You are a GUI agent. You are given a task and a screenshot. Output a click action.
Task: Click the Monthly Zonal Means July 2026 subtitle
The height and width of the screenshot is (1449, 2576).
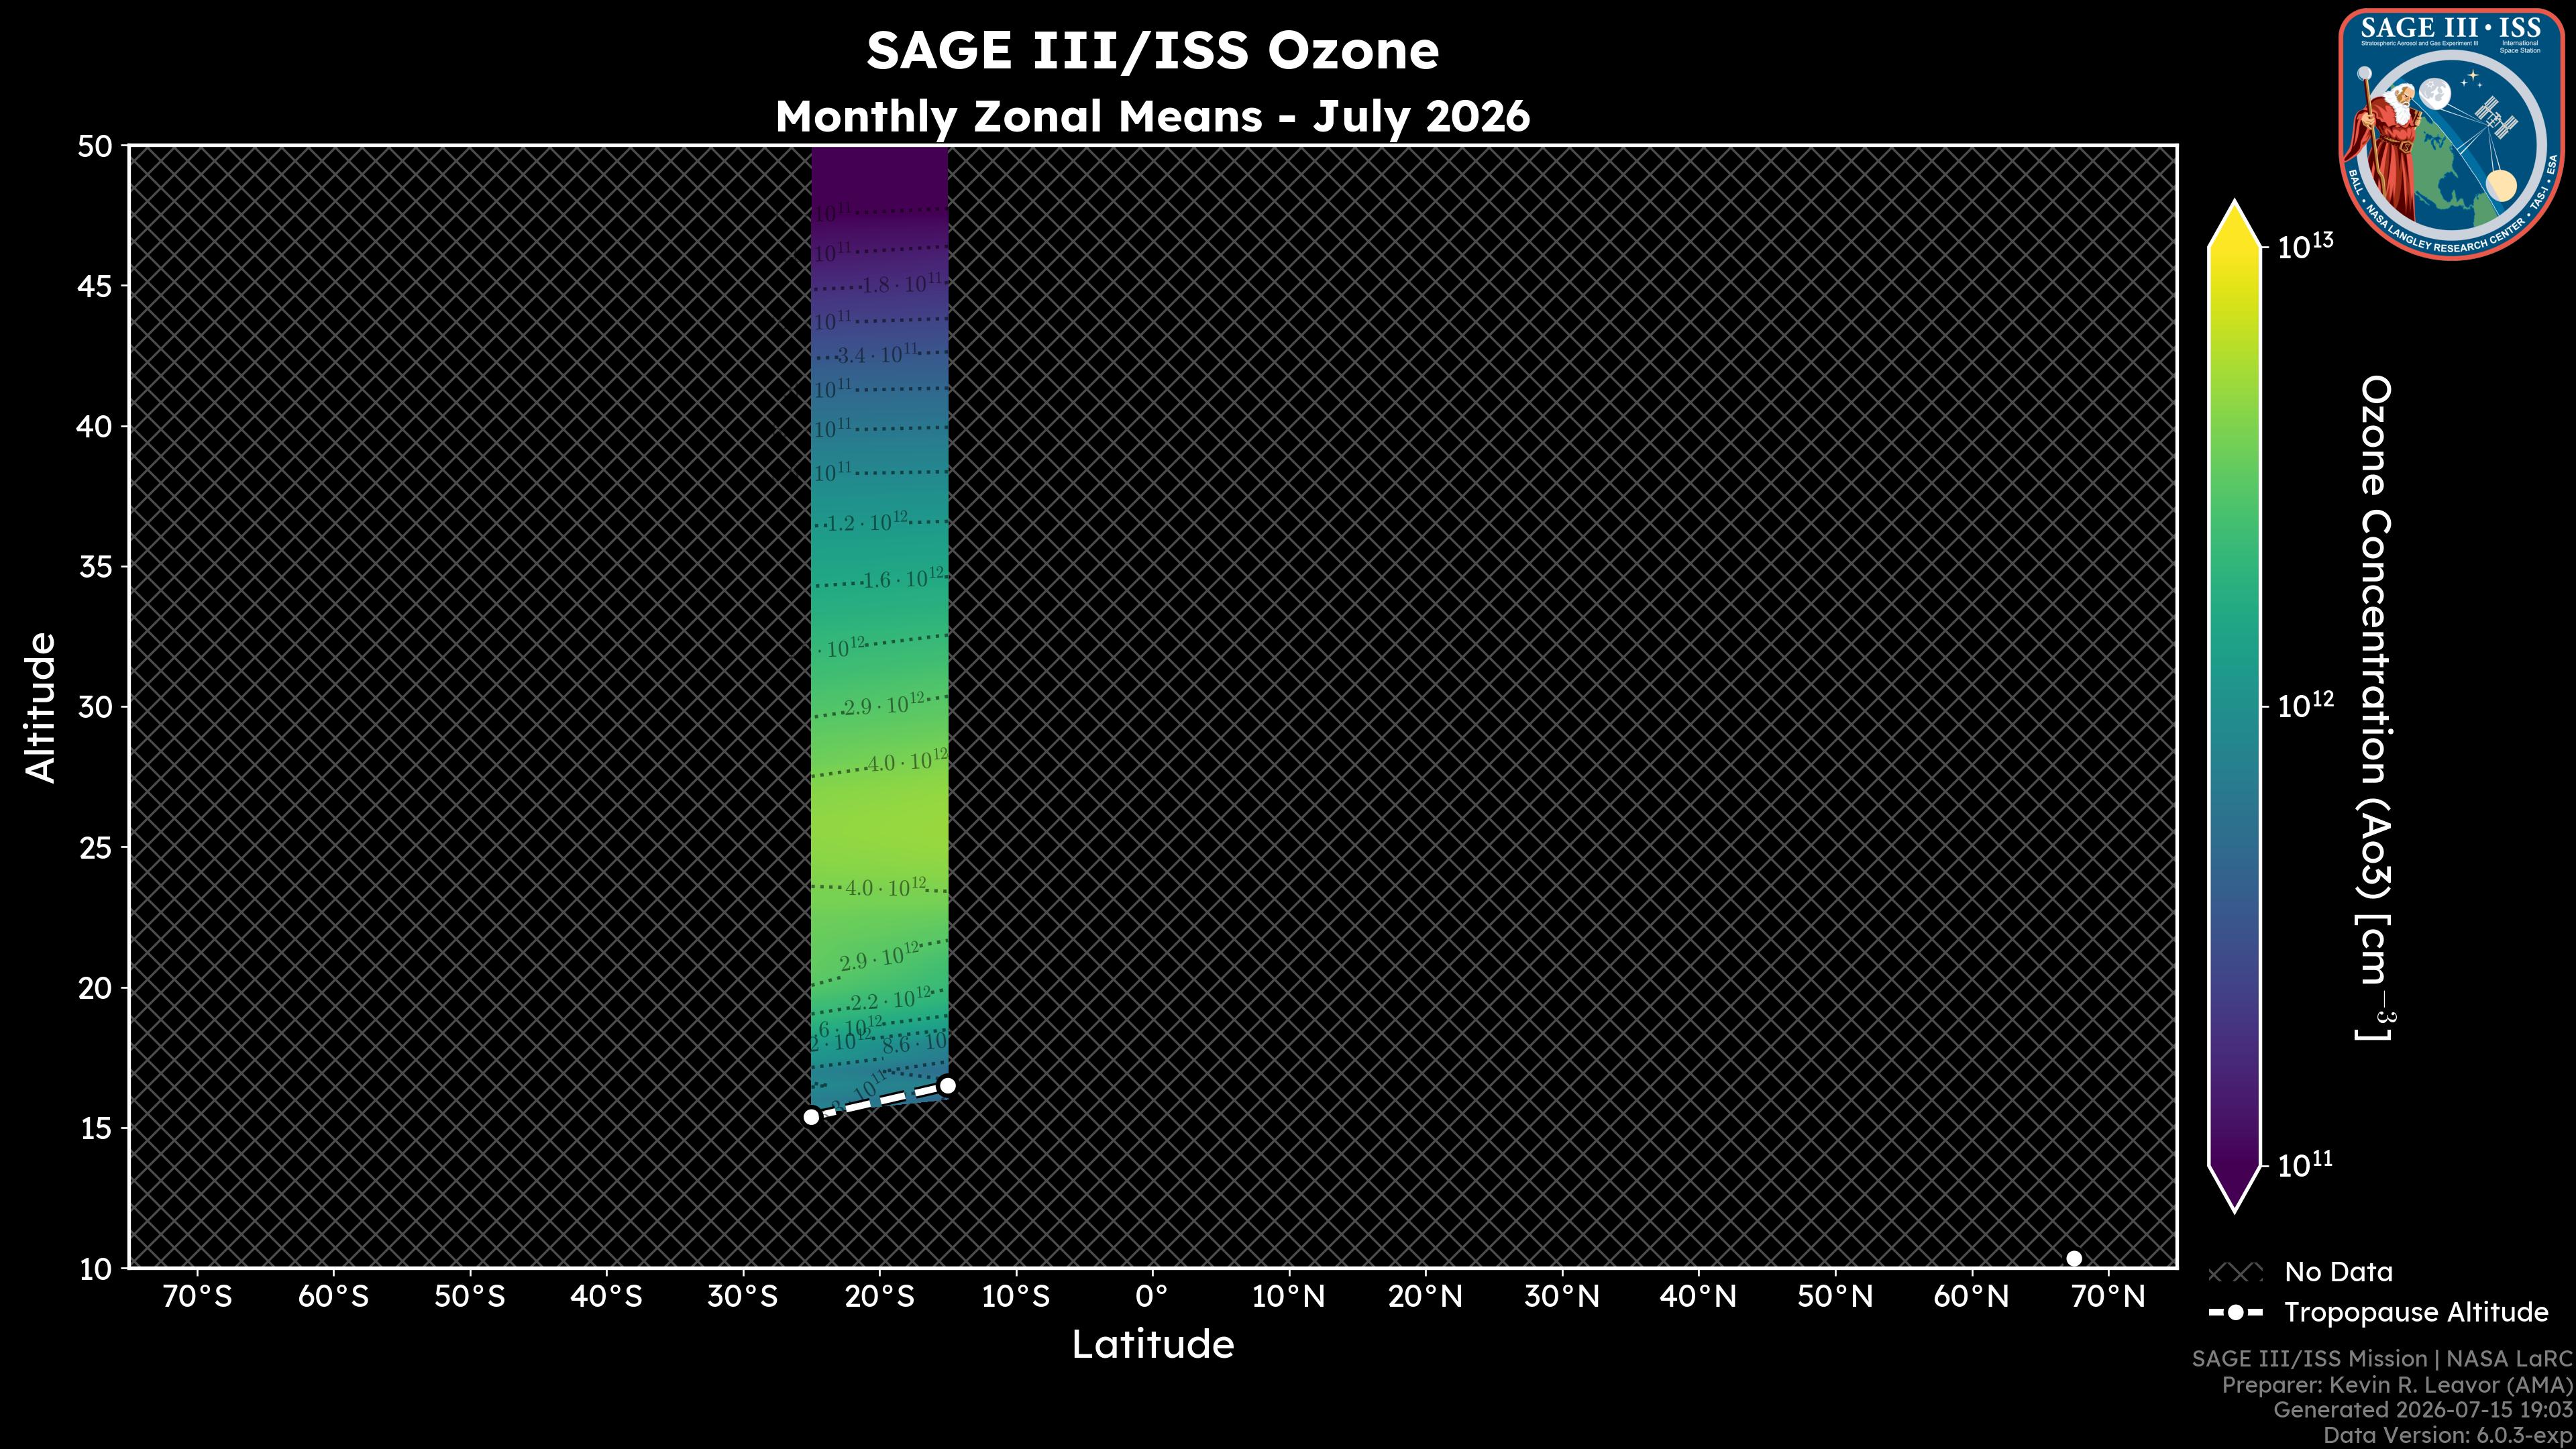(1152, 116)
